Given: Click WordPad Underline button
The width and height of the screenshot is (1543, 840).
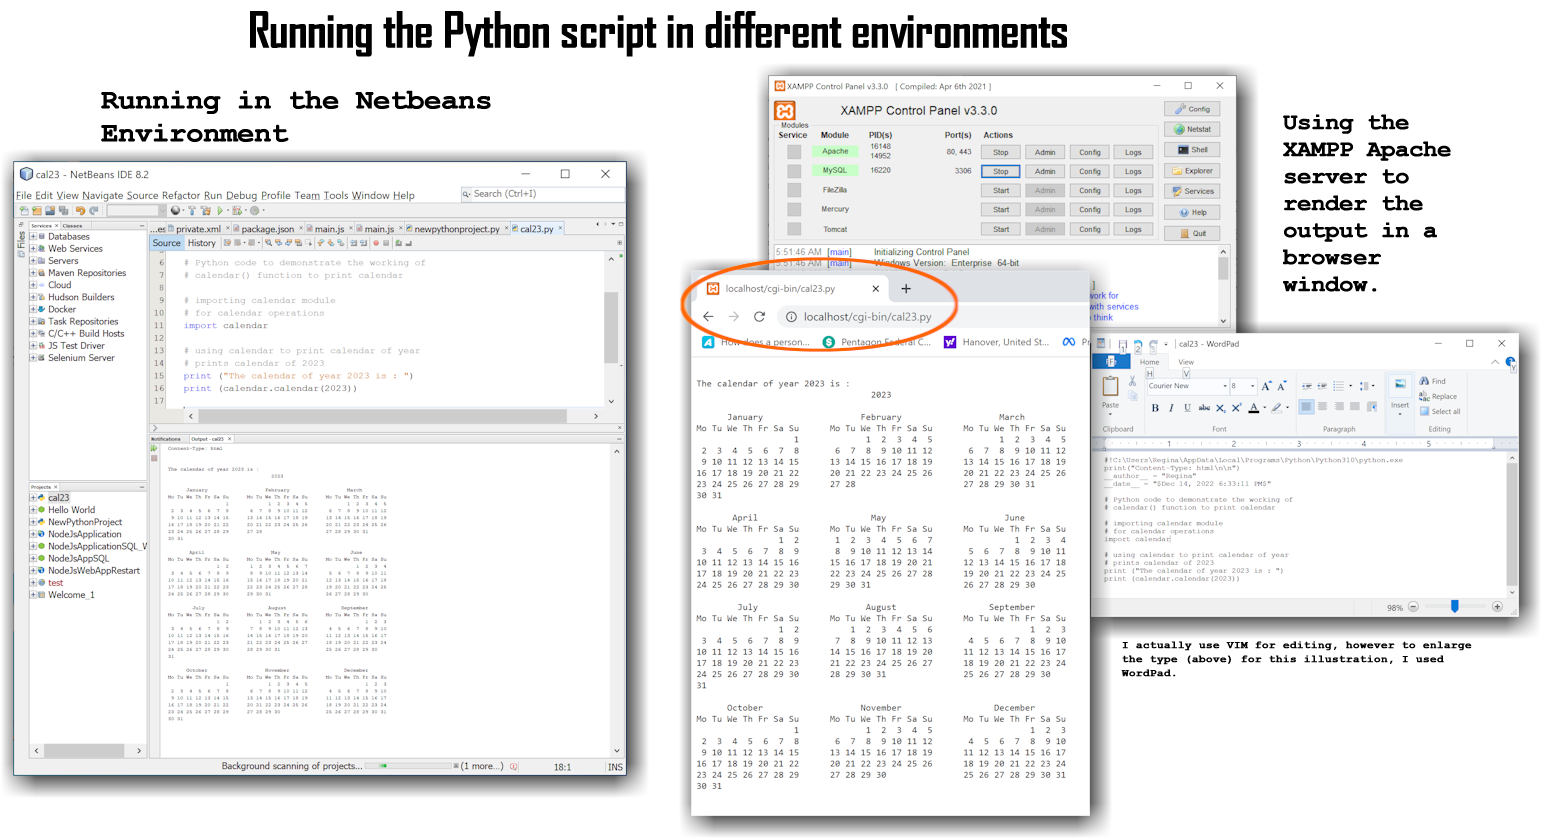Looking at the screenshot, I should click(1187, 408).
